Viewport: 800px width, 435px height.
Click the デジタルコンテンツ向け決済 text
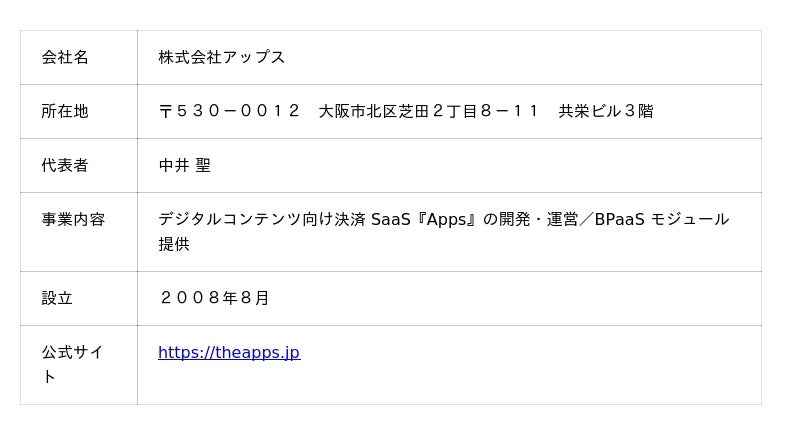[x=262, y=219]
